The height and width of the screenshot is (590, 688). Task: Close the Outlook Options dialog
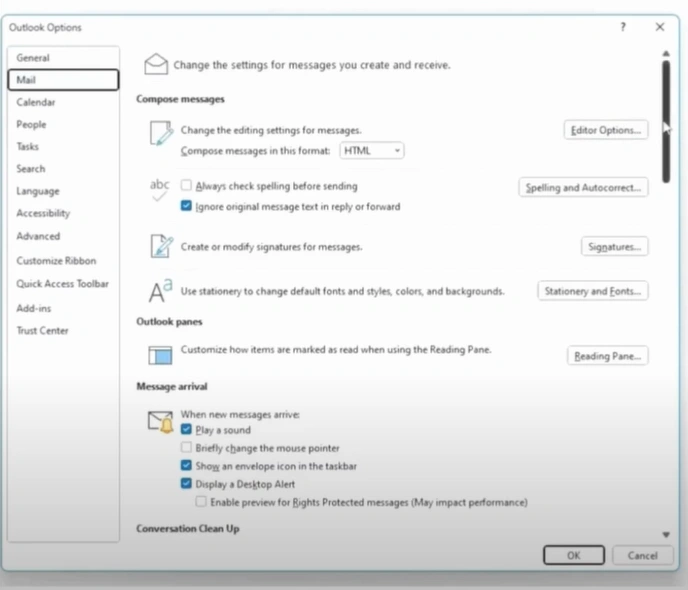click(660, 27)
